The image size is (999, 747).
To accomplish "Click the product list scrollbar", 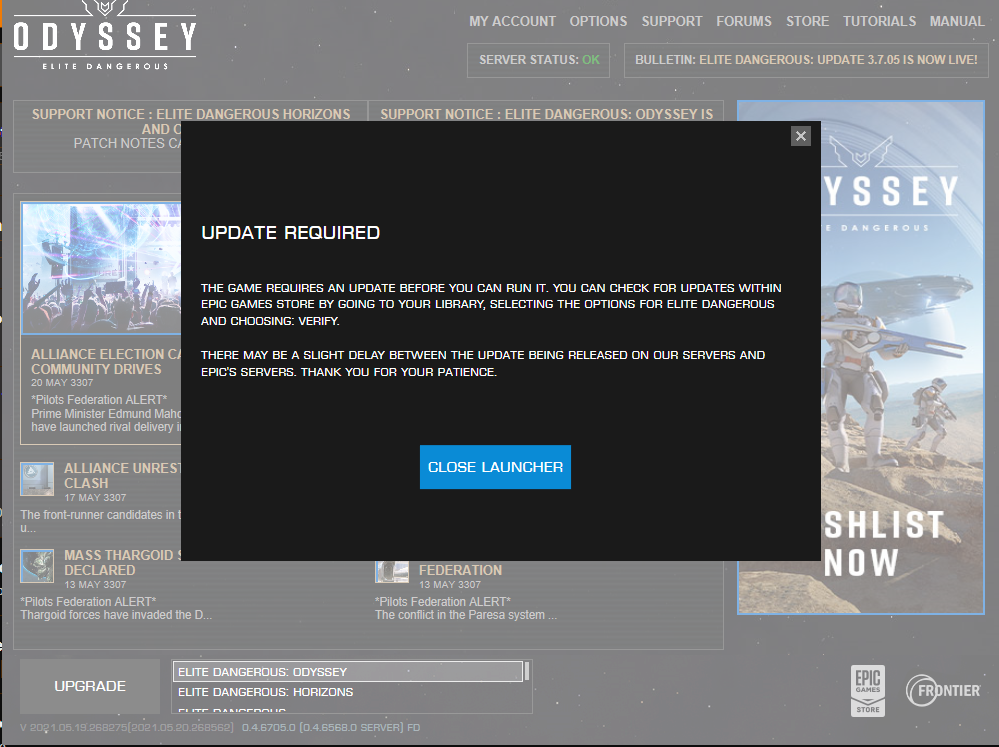I will pos(527,672).
